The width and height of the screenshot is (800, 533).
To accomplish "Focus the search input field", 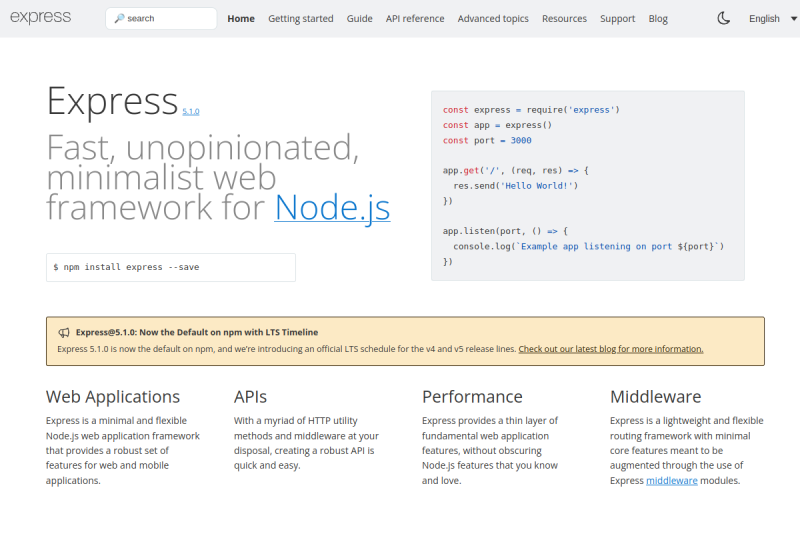I will click(x=161, y=18).
